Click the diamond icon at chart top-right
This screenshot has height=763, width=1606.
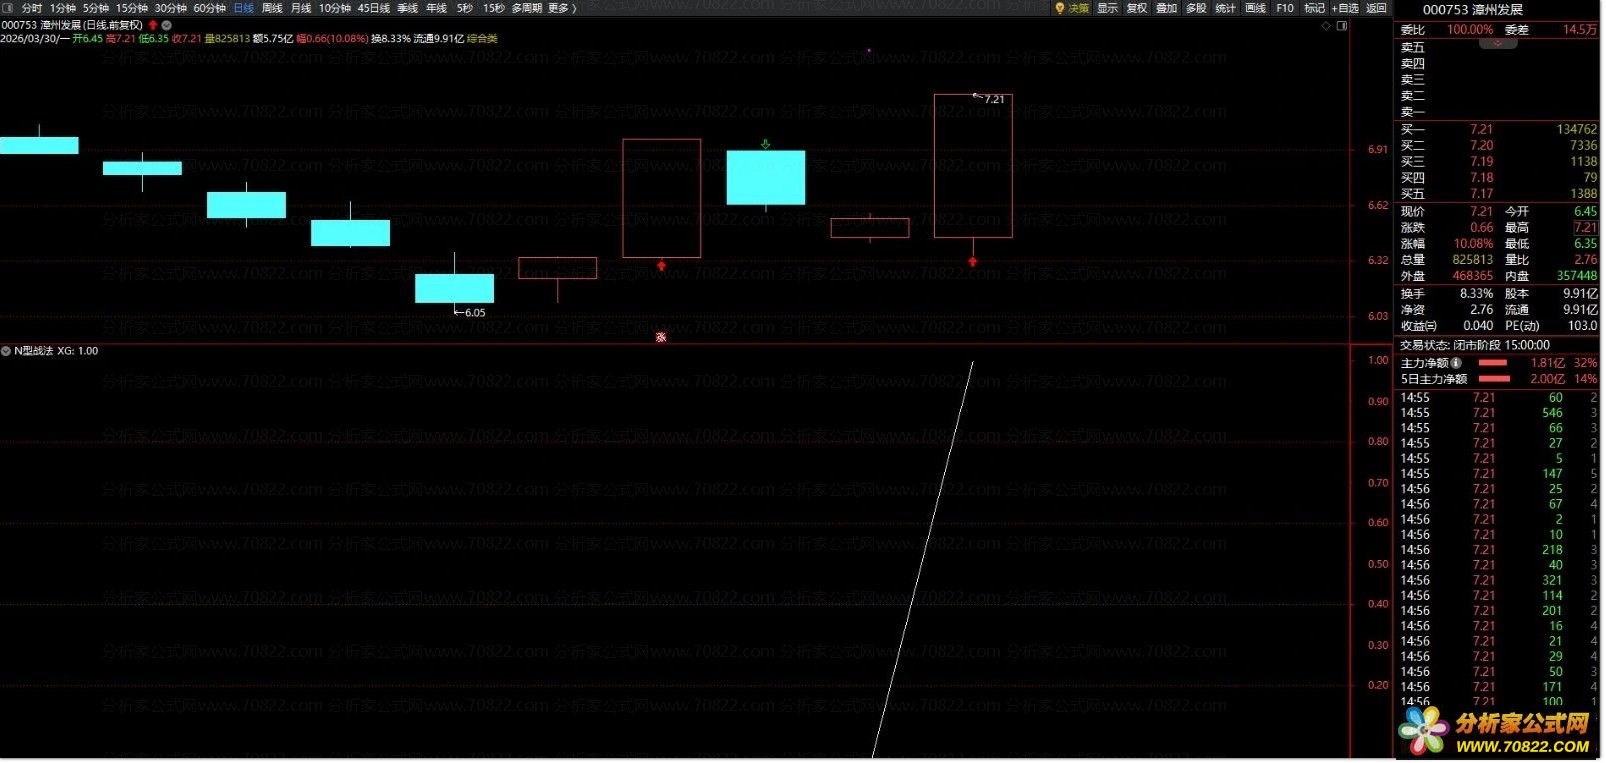pyautogui.click(x=1326, y=26)
